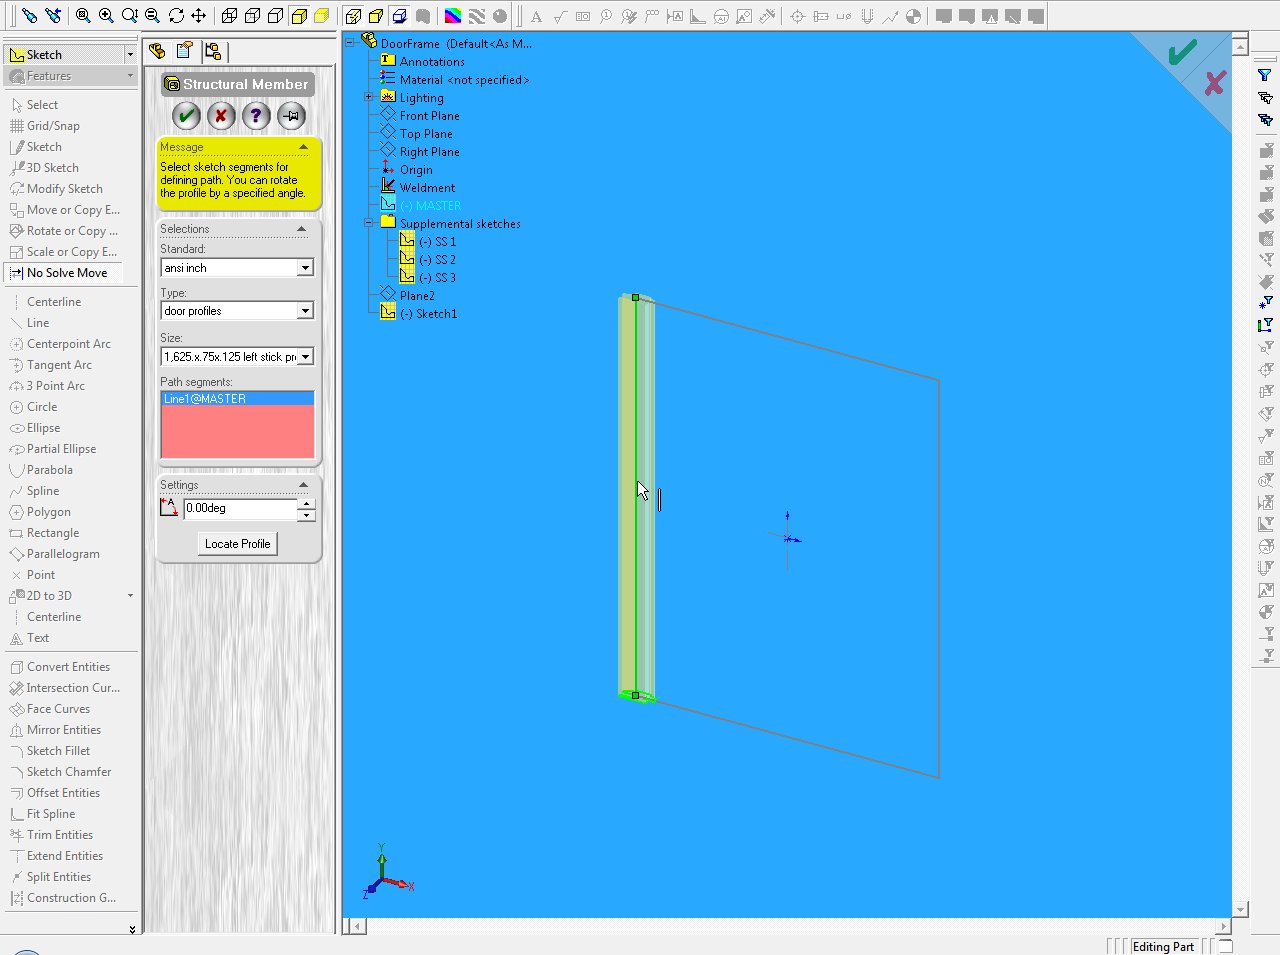Switch to the Features toolbar tab
This screenshot has width=1280, height=955.
70,76
